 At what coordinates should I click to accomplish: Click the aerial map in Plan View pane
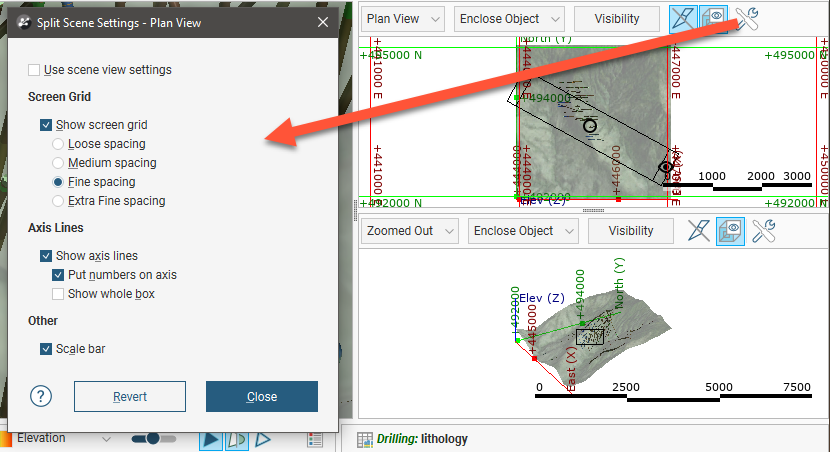pos(593,122)
